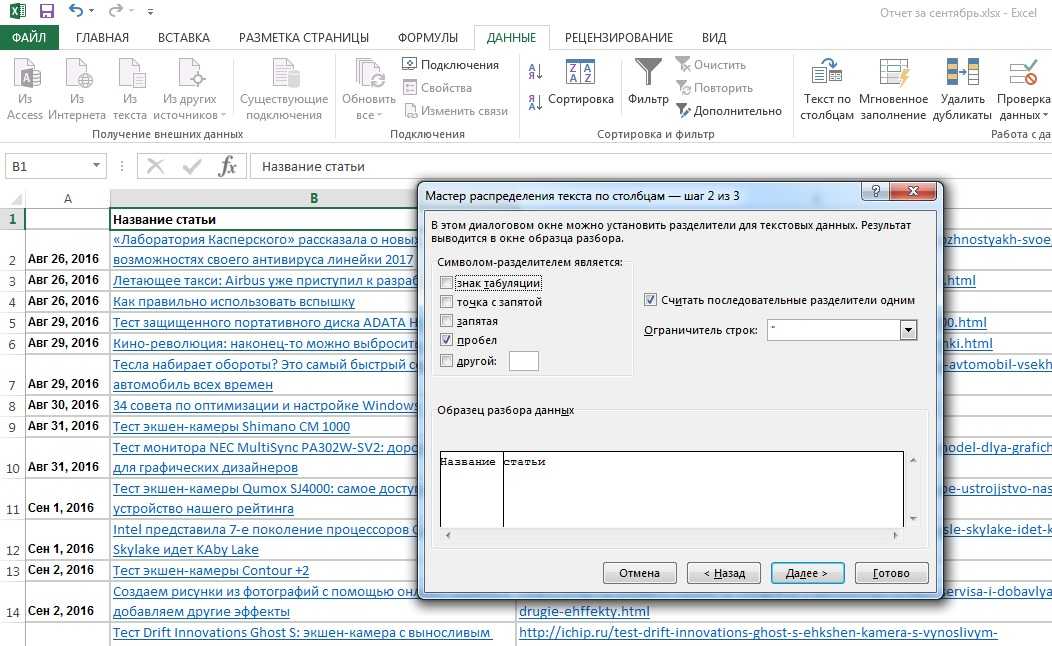Enable запятая delimiter checkbox
The width and height of the screenshot is (1052, 646).
coord(446,321)
